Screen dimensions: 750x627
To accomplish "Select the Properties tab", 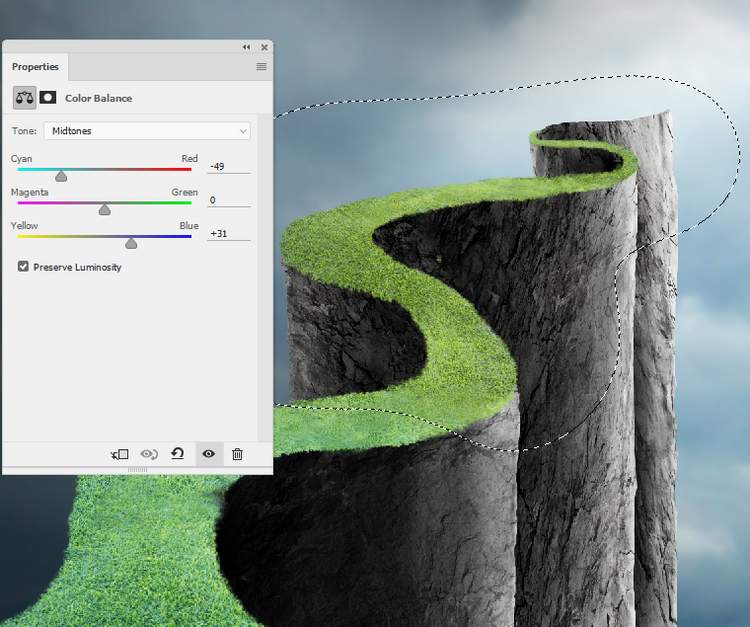I will (x=35, y=66).
